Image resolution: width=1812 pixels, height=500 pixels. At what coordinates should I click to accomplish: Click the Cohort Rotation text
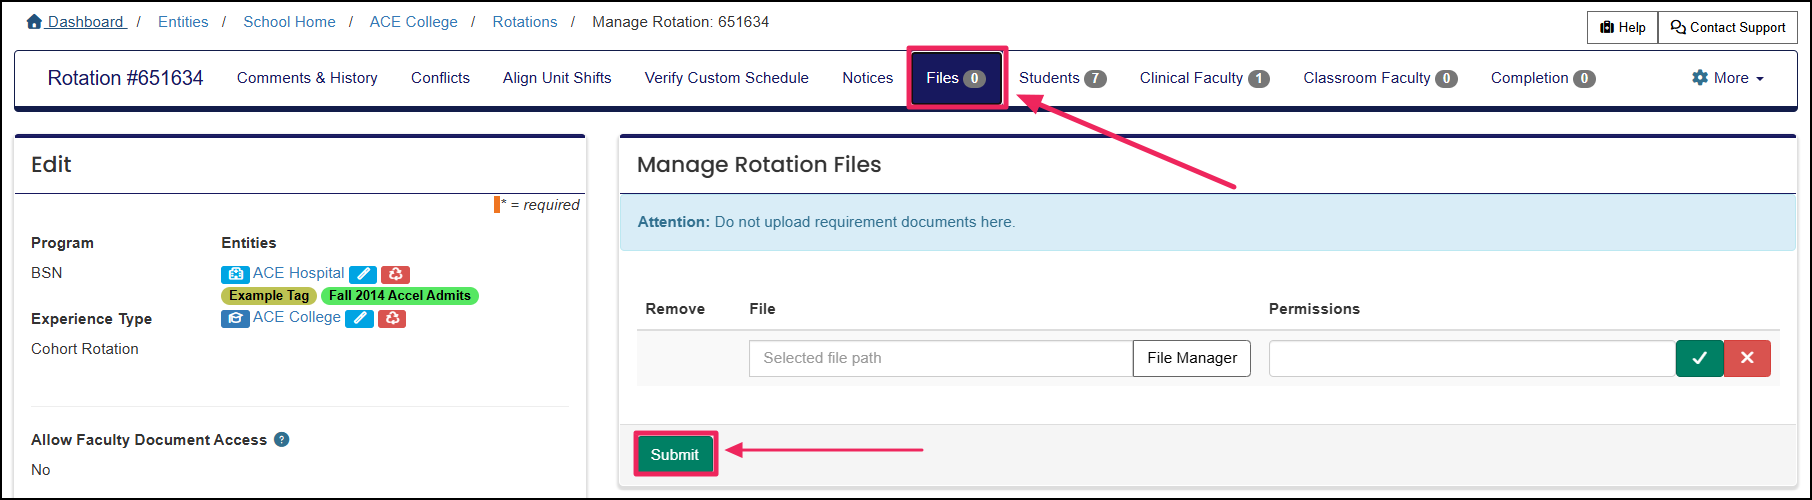tap(85, 349)
